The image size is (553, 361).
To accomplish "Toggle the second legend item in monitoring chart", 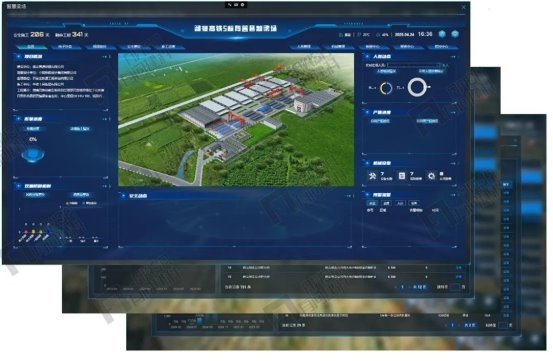I will [x=90, y=203].
